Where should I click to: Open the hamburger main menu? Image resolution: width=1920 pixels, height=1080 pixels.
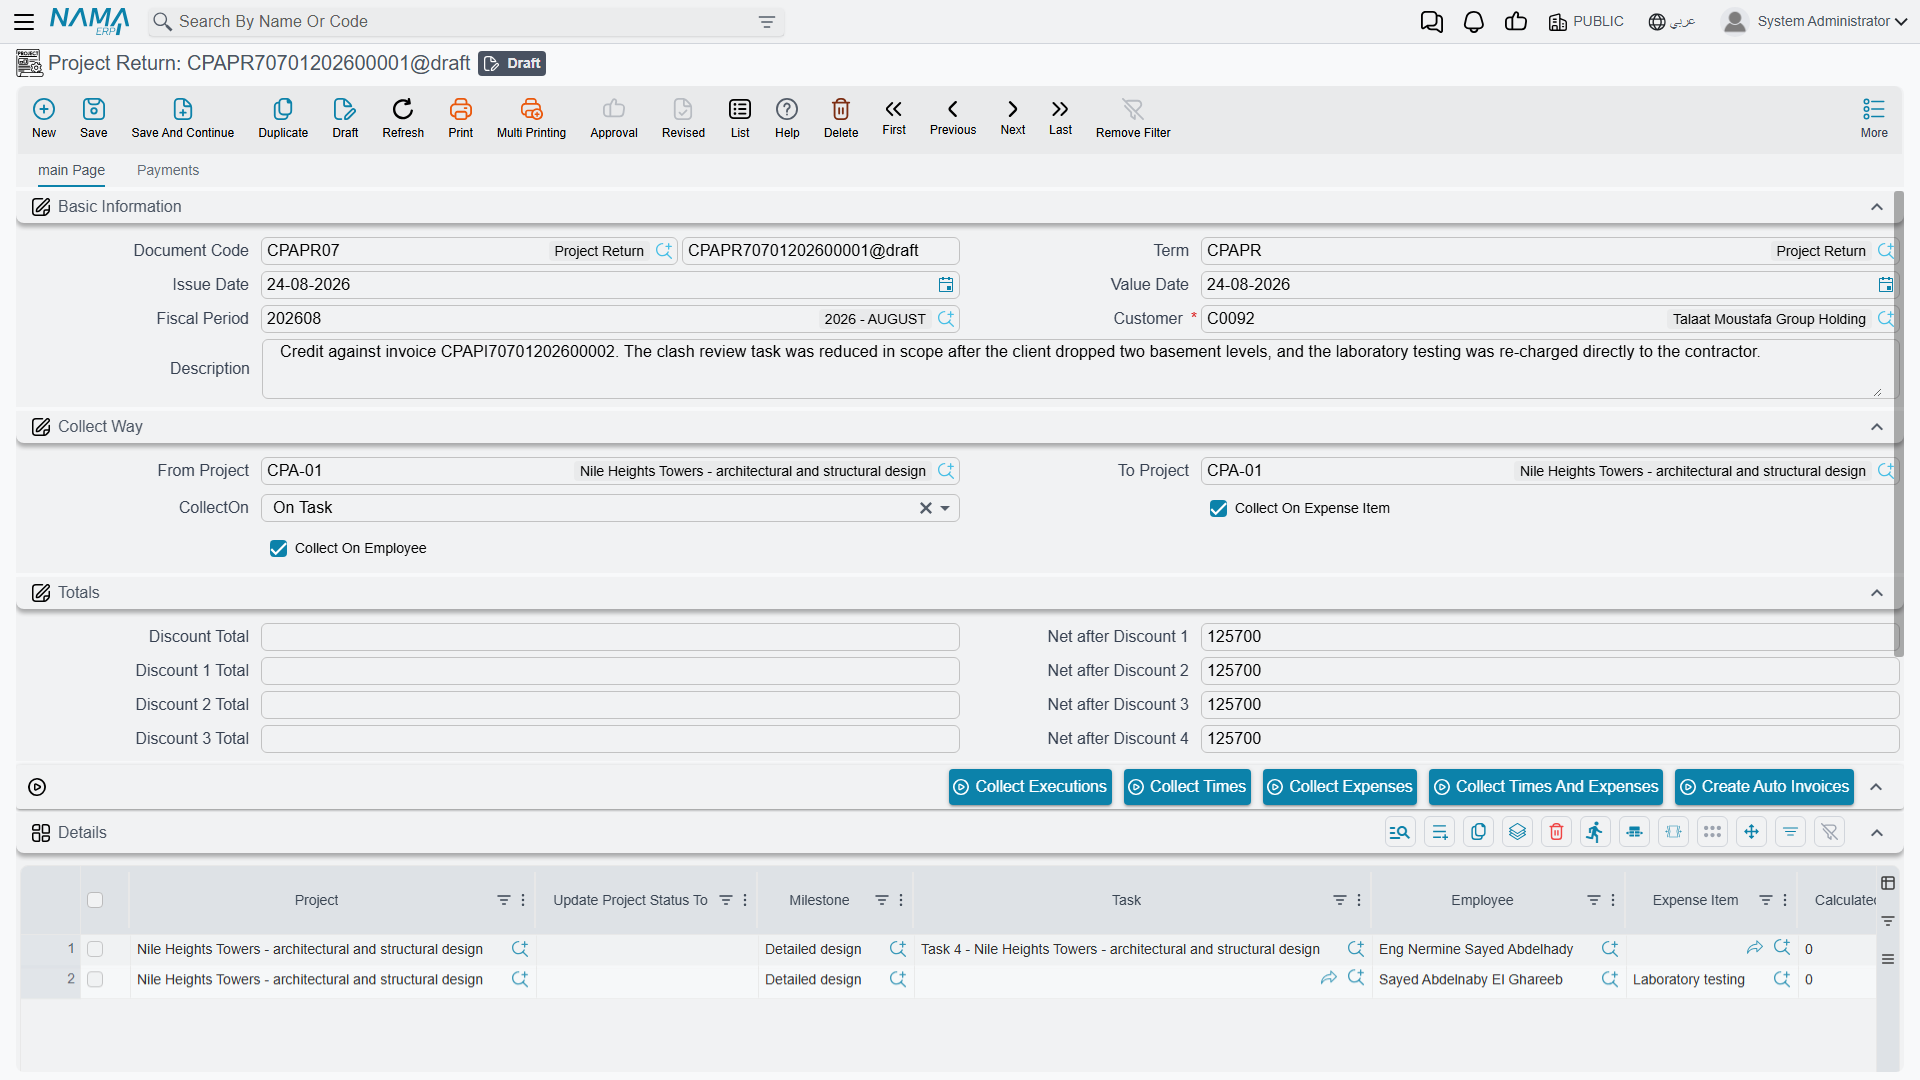click(x=24, y=21)
